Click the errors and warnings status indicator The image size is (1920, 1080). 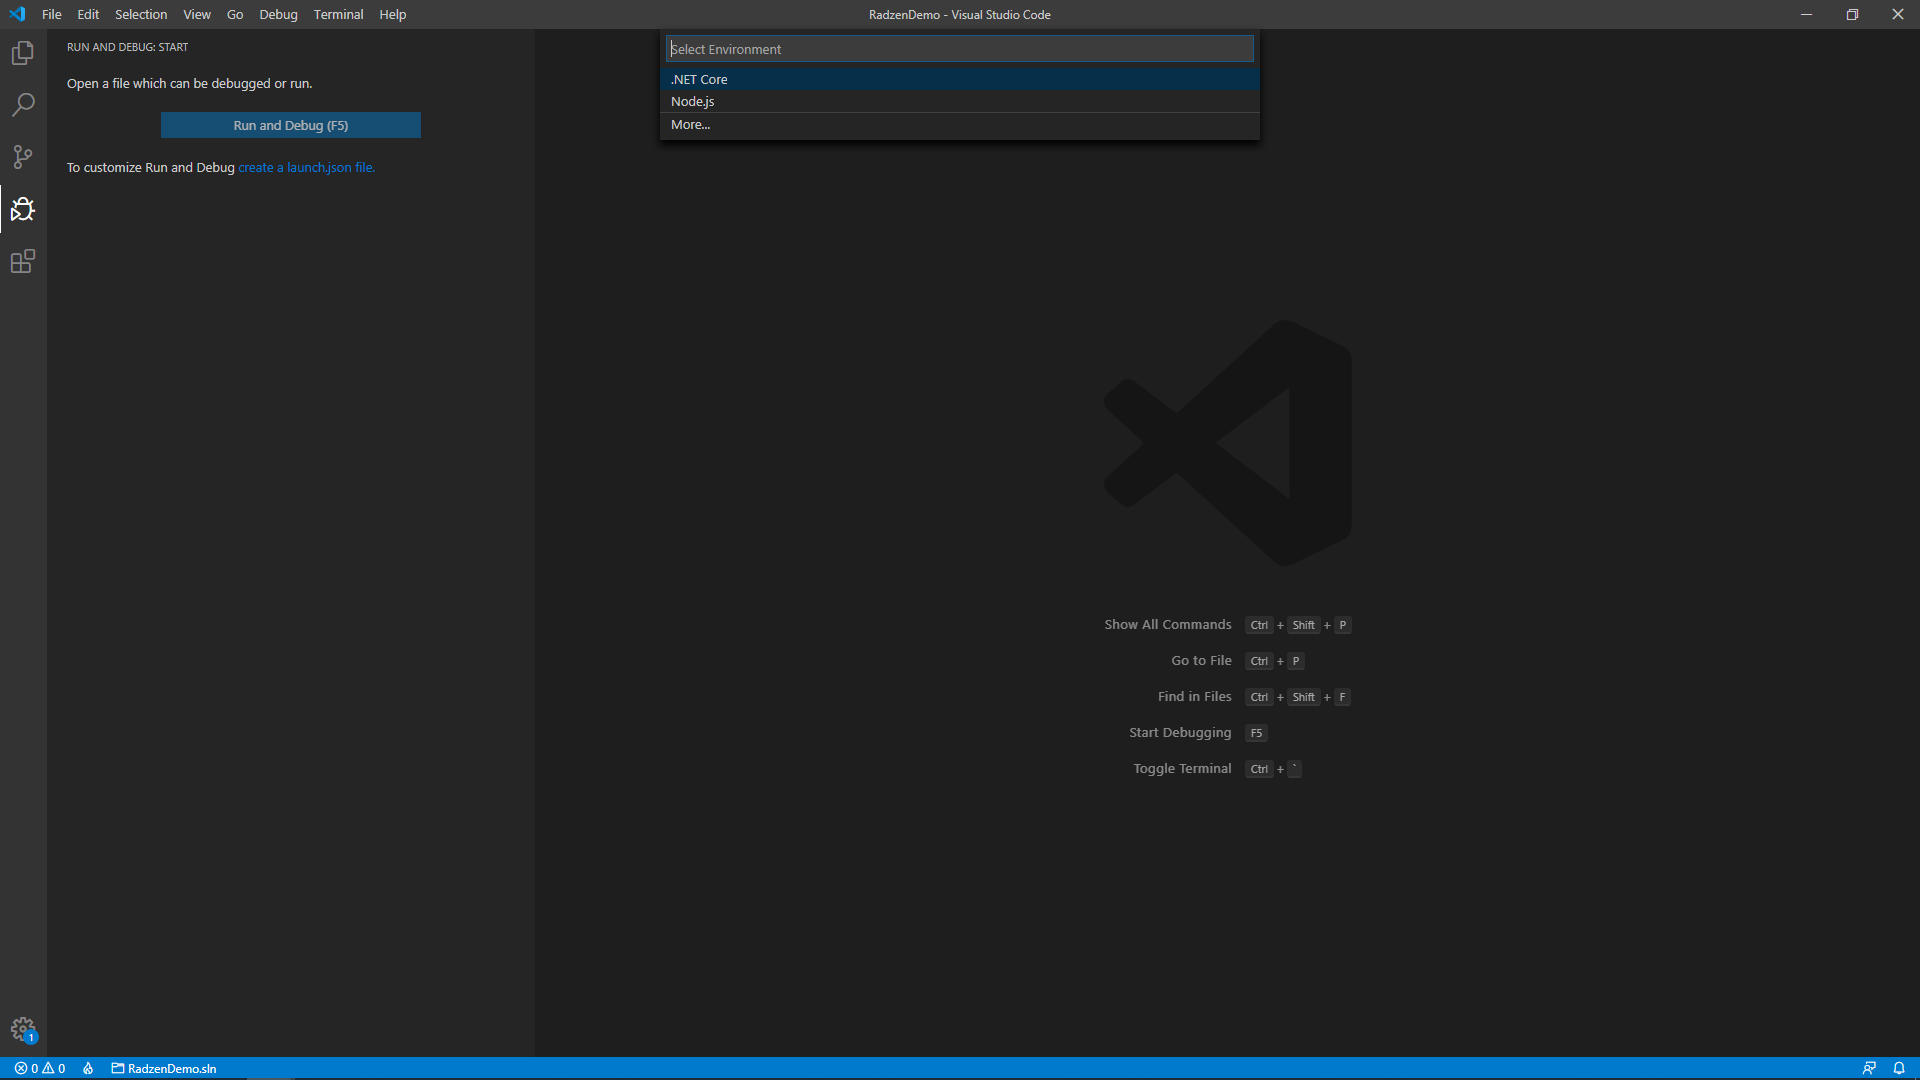click(40, 1068)
